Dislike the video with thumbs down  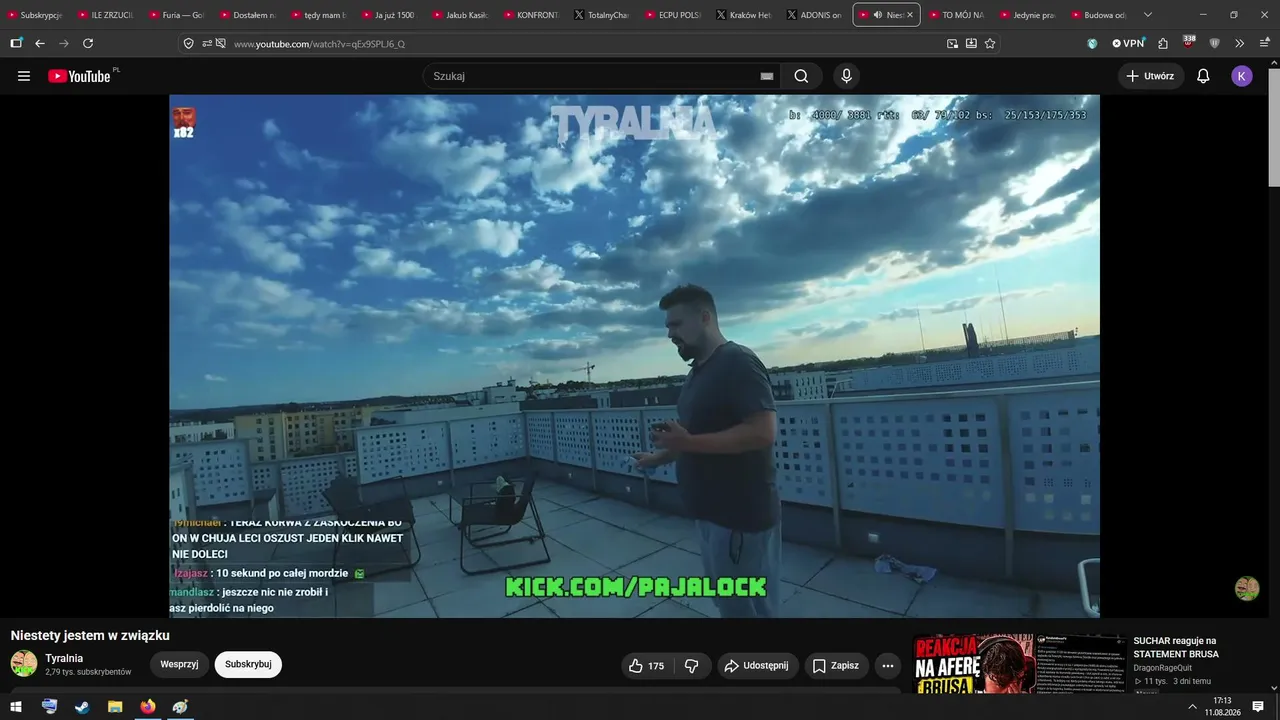click(x=692, y=666)
